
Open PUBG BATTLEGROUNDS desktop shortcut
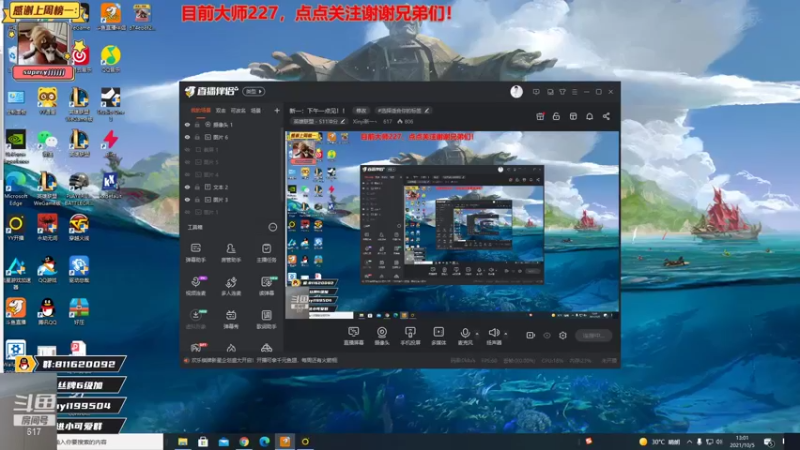[x=79, y=189]
